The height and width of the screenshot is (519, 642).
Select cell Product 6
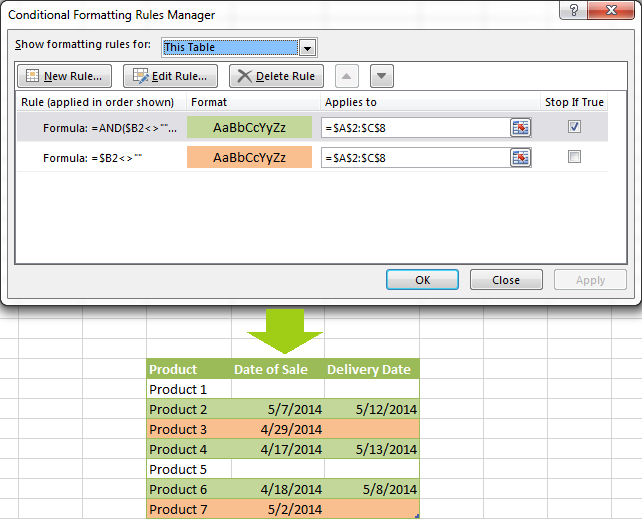point(189,490)
